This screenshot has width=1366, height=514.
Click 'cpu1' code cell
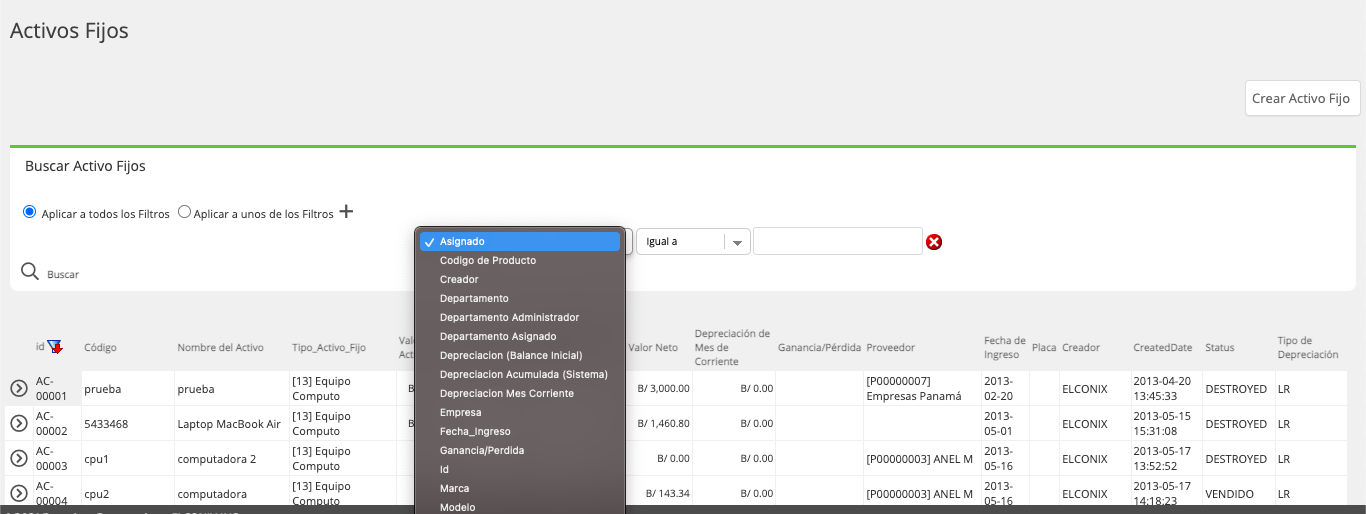pyautogui.click(x=96, y=459)
